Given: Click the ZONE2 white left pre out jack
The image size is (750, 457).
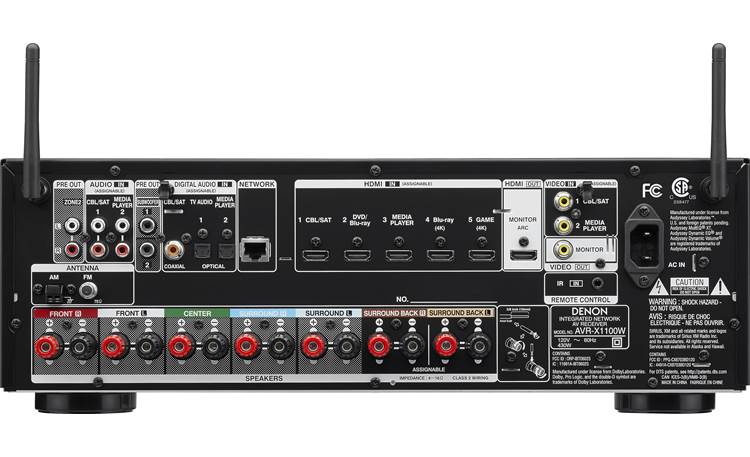Looking at the screenshot, I should pos(72,224).
